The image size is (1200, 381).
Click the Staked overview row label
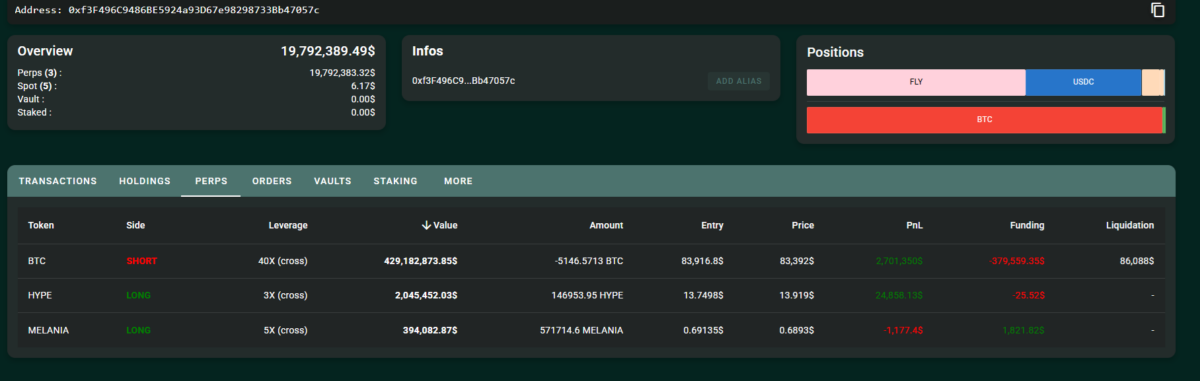pos(34,112)
